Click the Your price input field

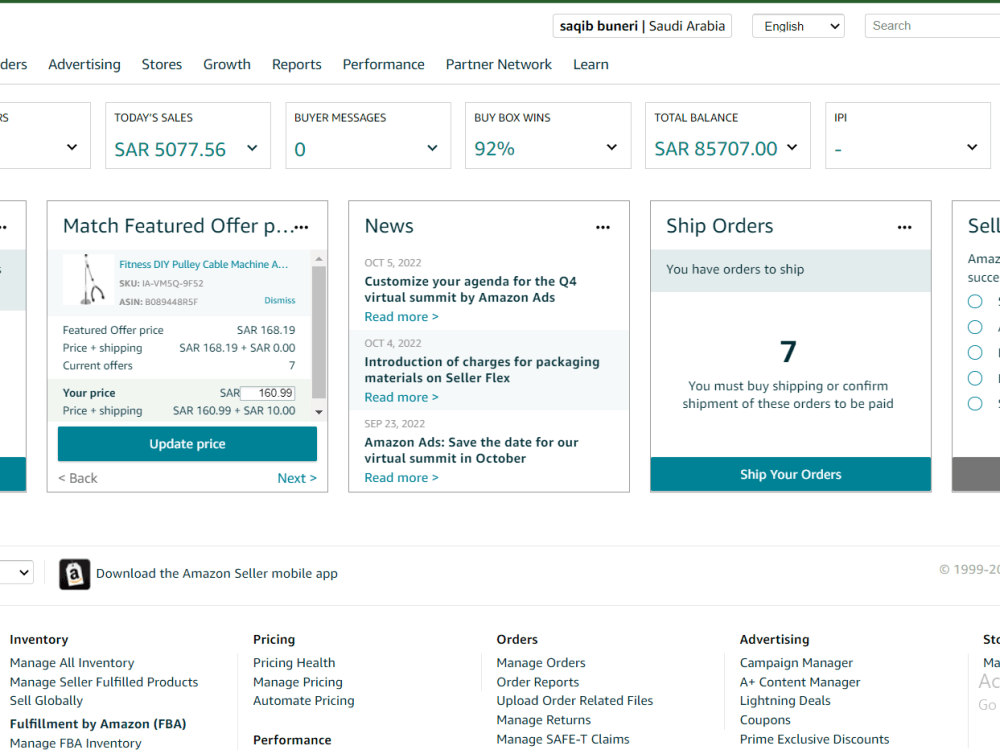tap(267, 393)
